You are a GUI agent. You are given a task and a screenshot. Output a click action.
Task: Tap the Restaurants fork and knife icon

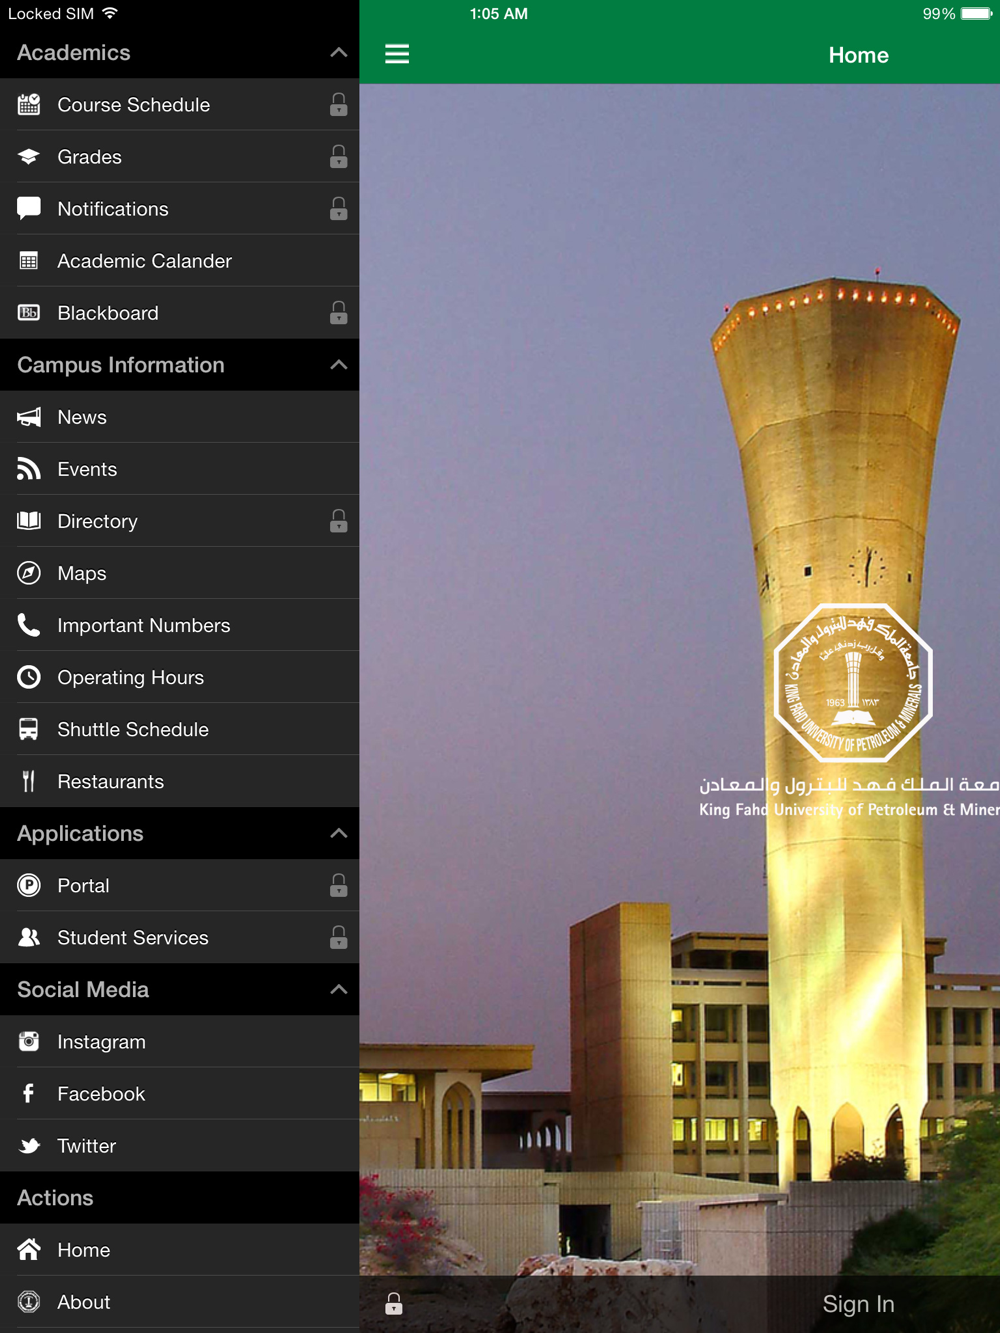(x=29, y=781)
